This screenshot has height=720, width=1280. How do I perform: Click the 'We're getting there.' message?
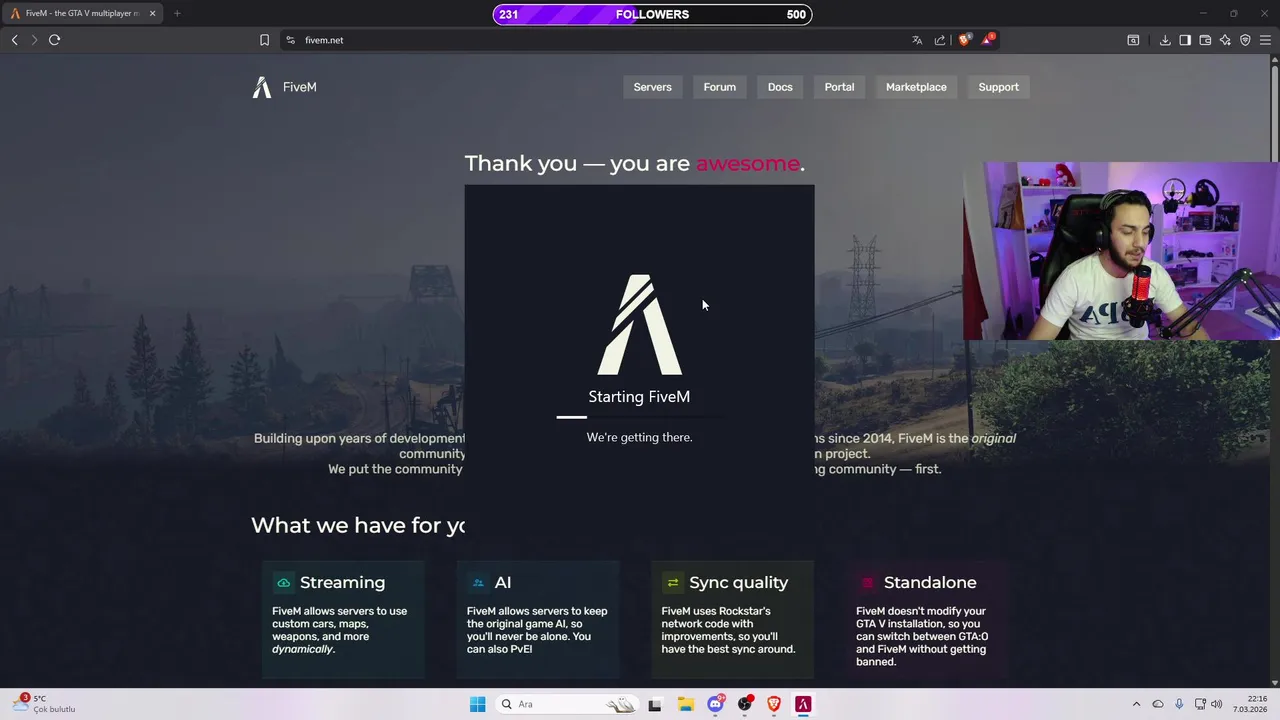click(639, 437)
